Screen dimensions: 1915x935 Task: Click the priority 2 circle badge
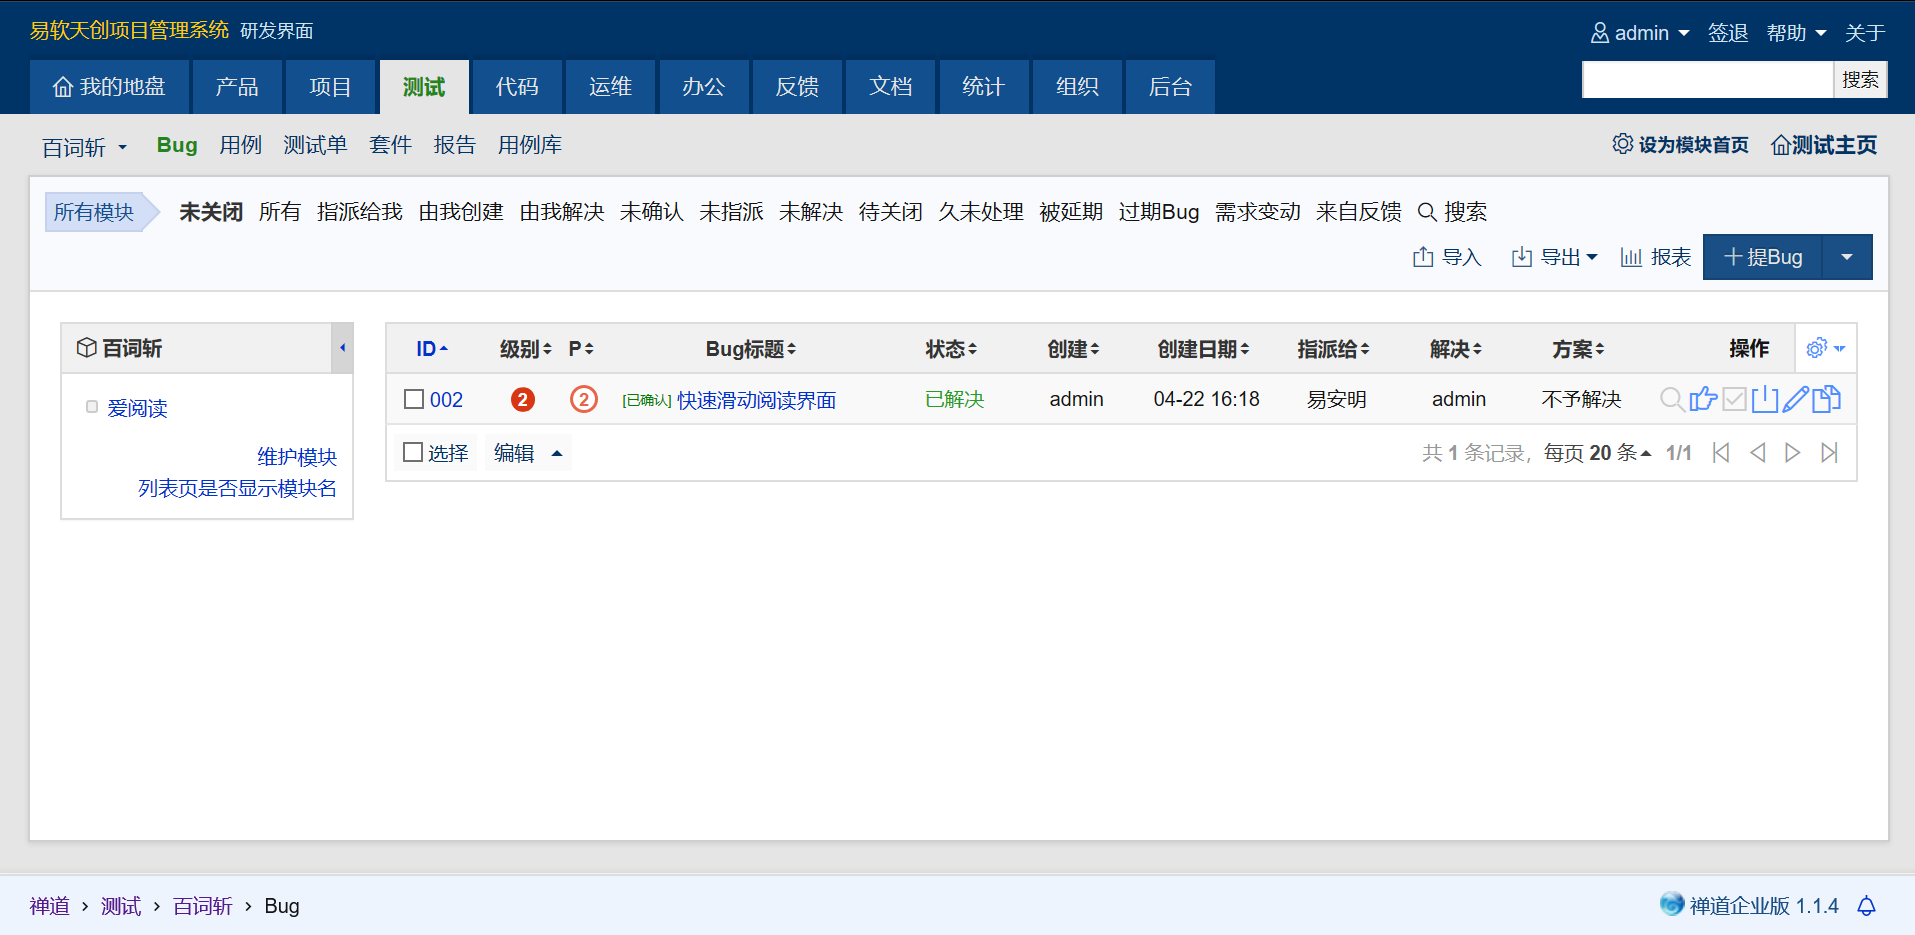pos(584,400)
